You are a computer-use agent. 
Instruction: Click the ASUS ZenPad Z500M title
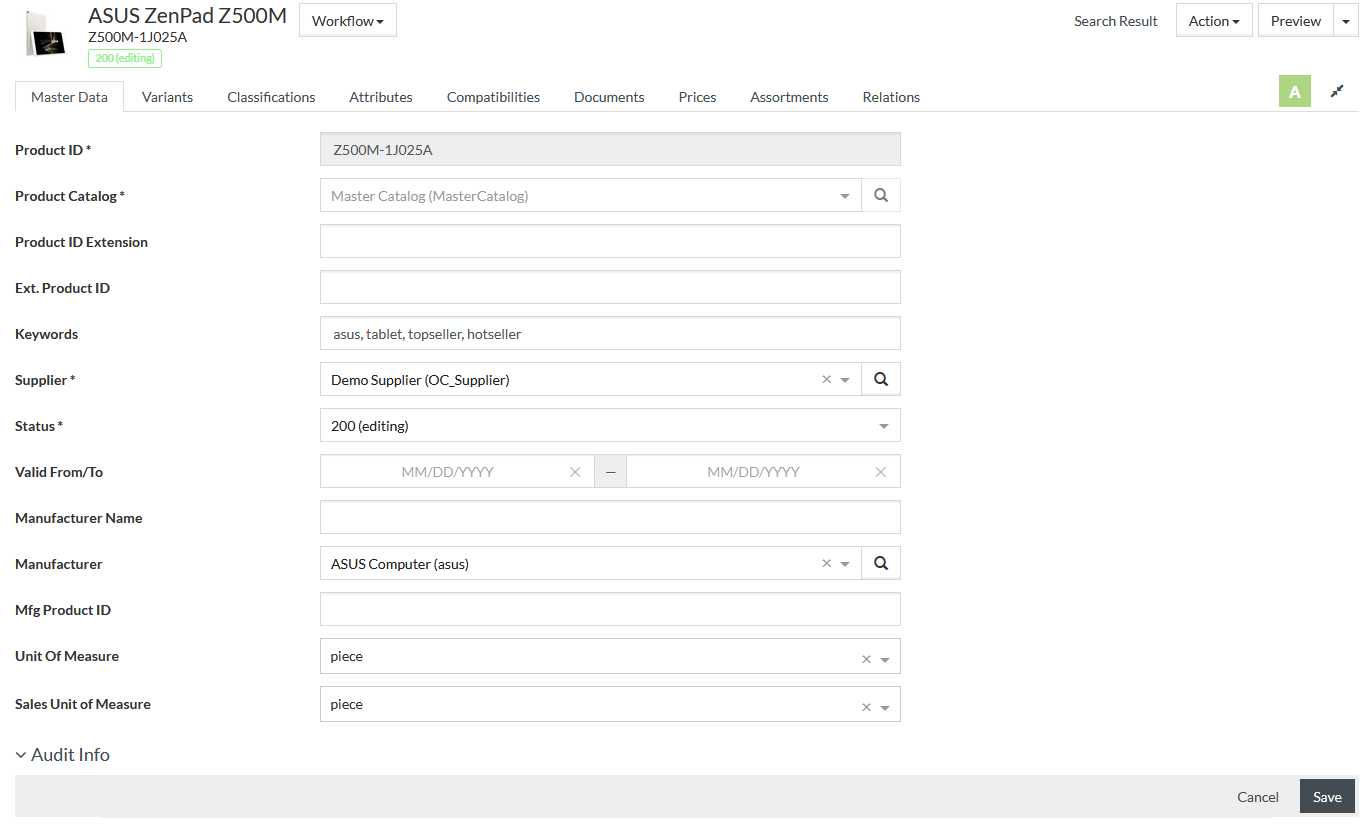pos(187,15)
